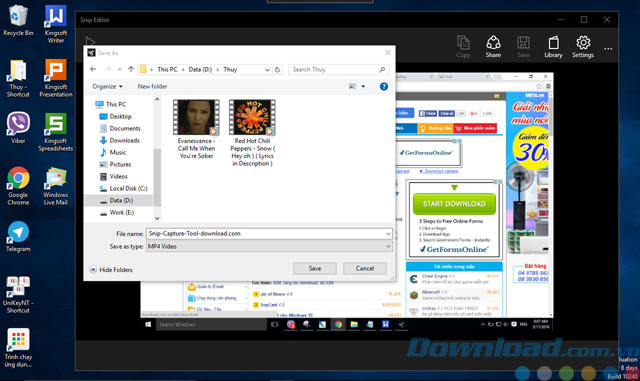Expand the address bar path dropdown

(267, 70)
